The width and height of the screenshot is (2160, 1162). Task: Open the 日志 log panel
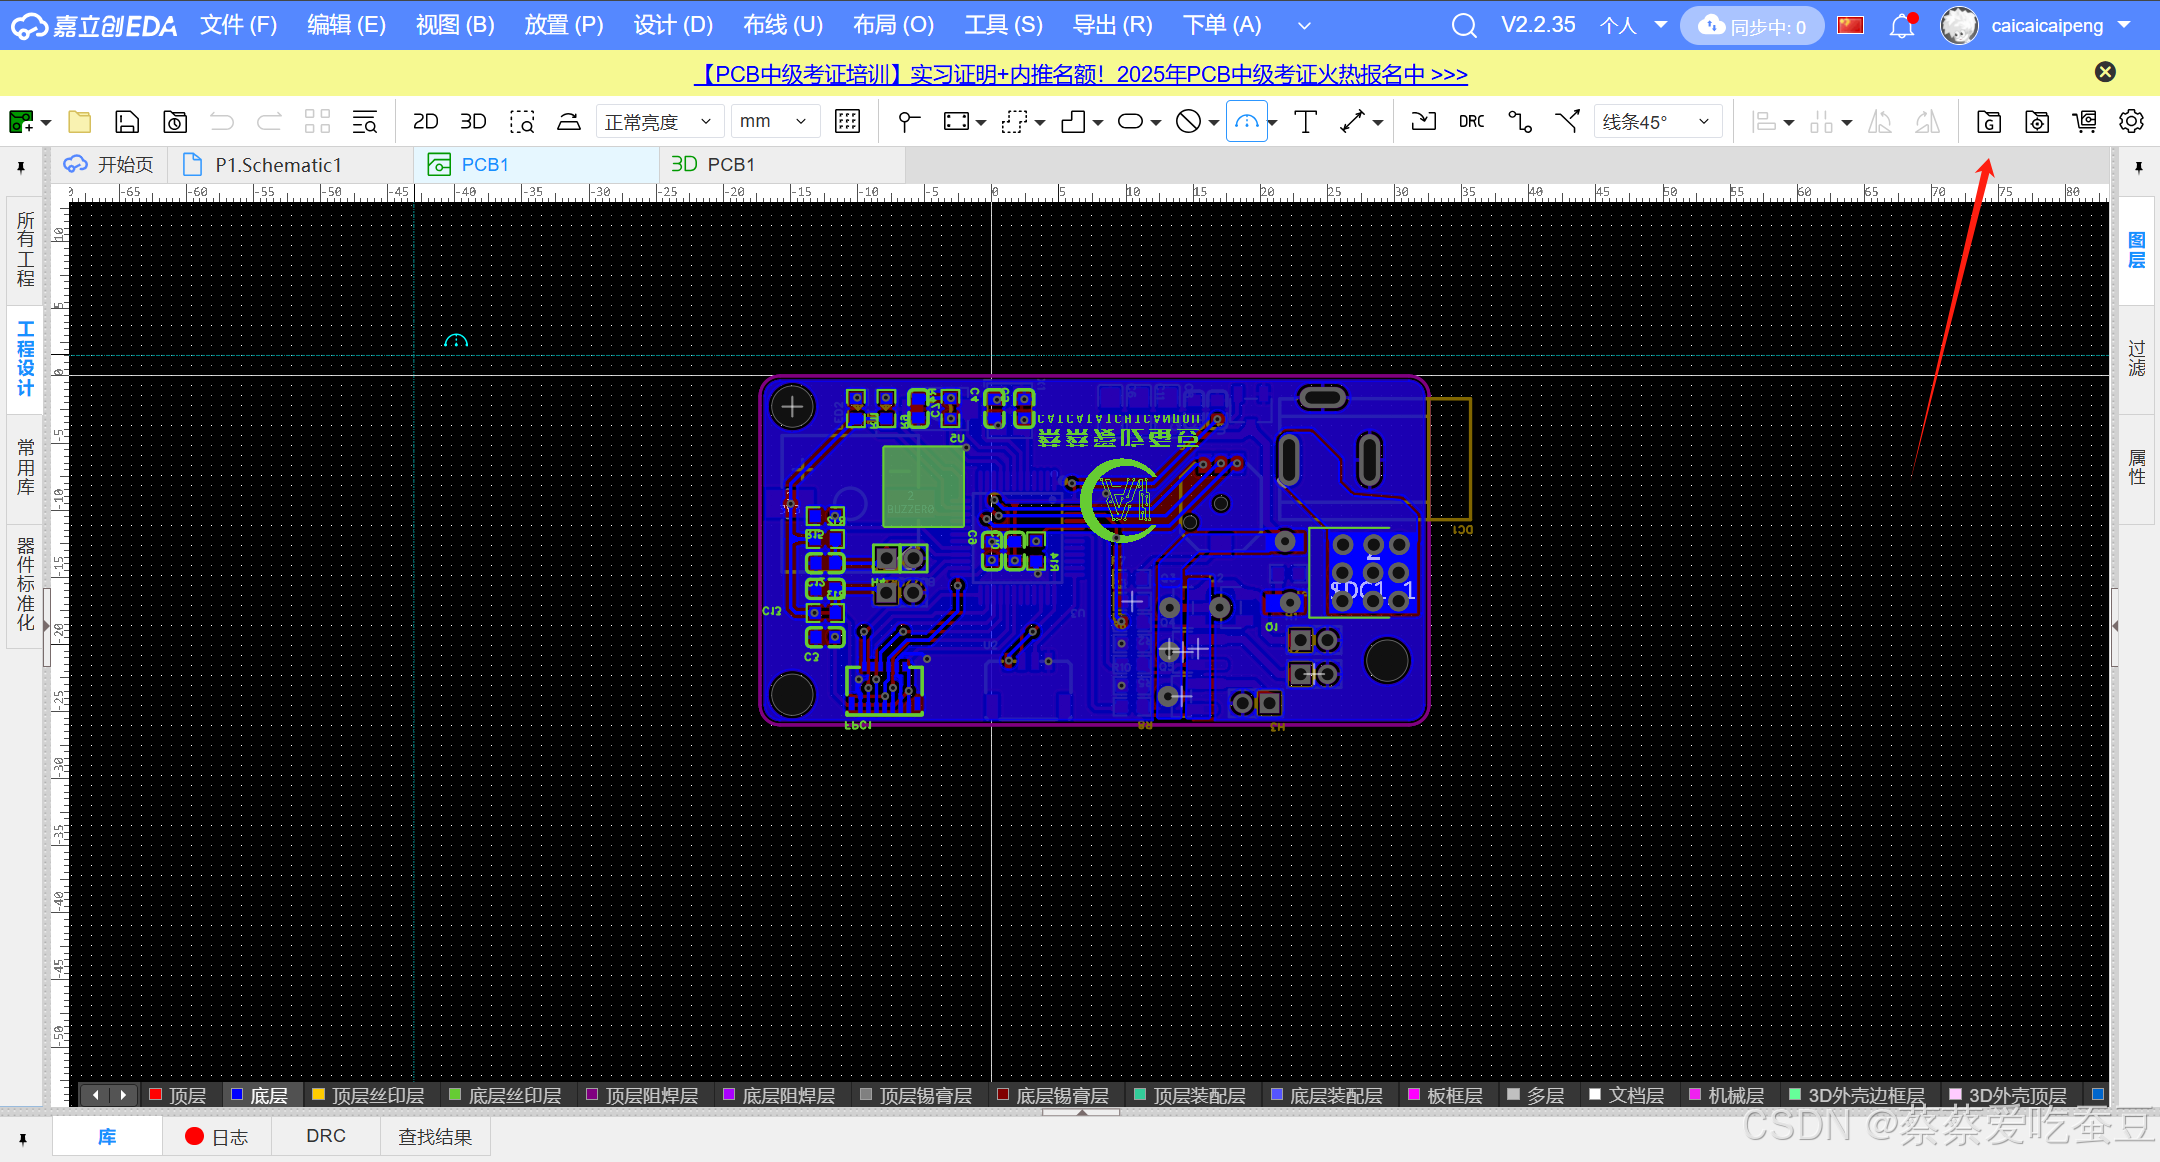pyautogui.click(x=217, y=1137)
